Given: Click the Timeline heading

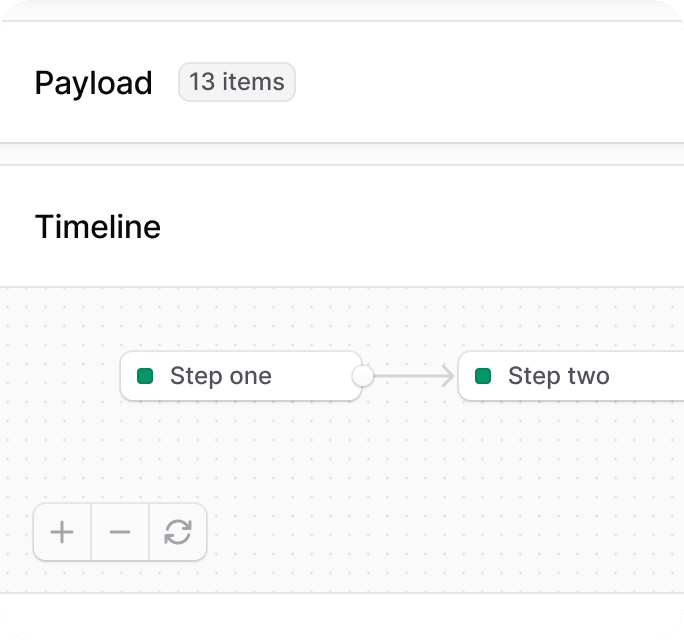Looking at the screenshot, I should [98, 227].
